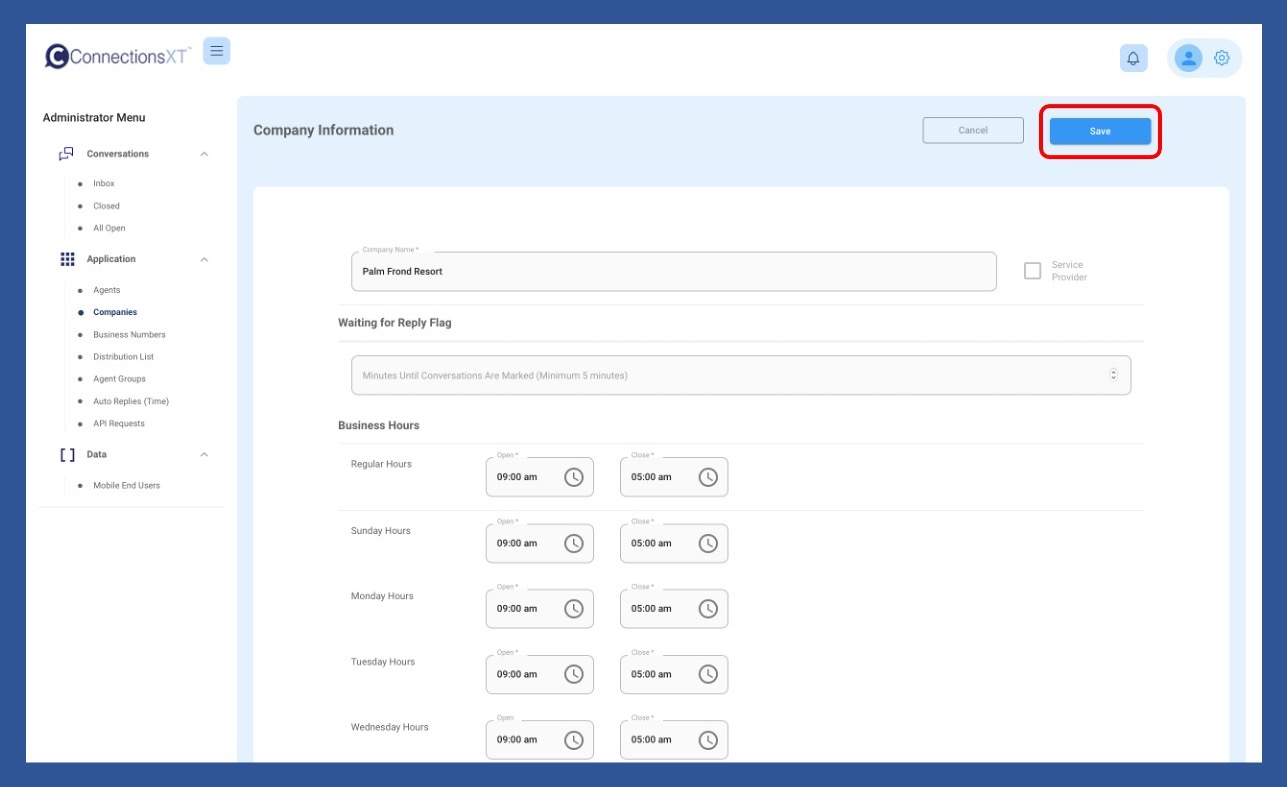Open the settings gear icon

1221,58
